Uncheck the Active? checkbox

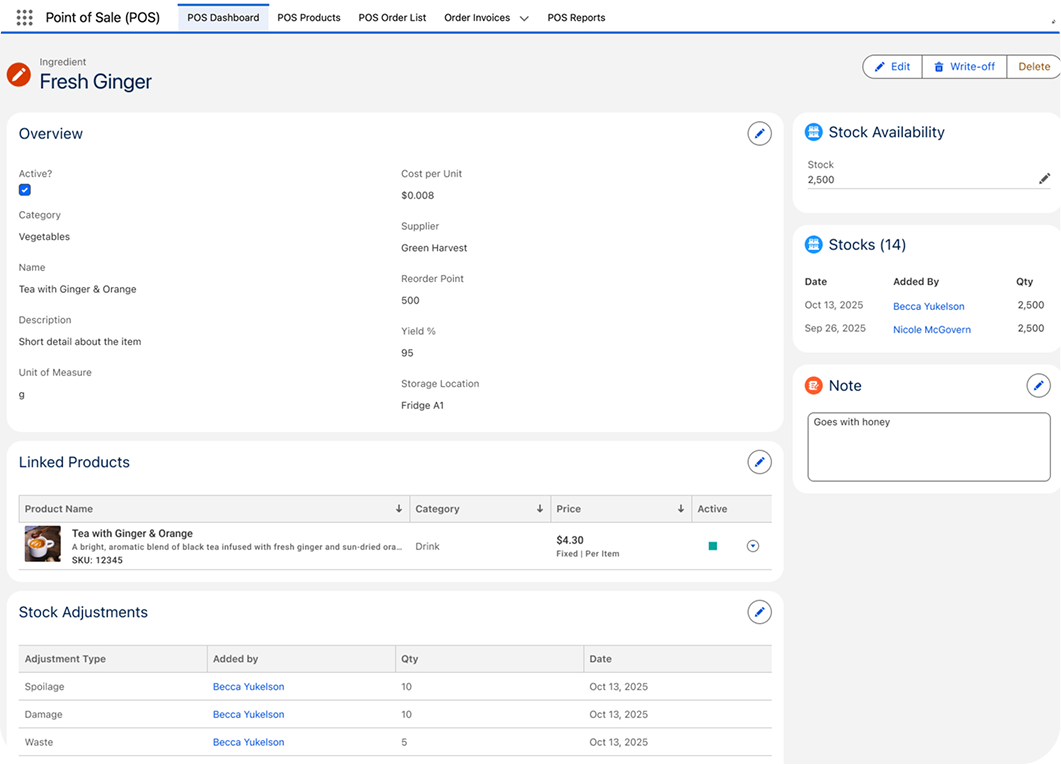coord(24,189)
